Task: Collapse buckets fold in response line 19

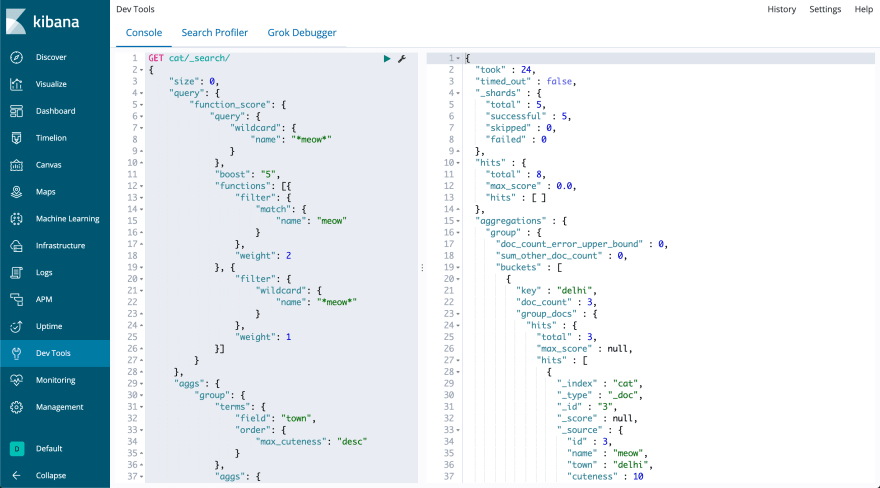Action: (x=458, y=268)
